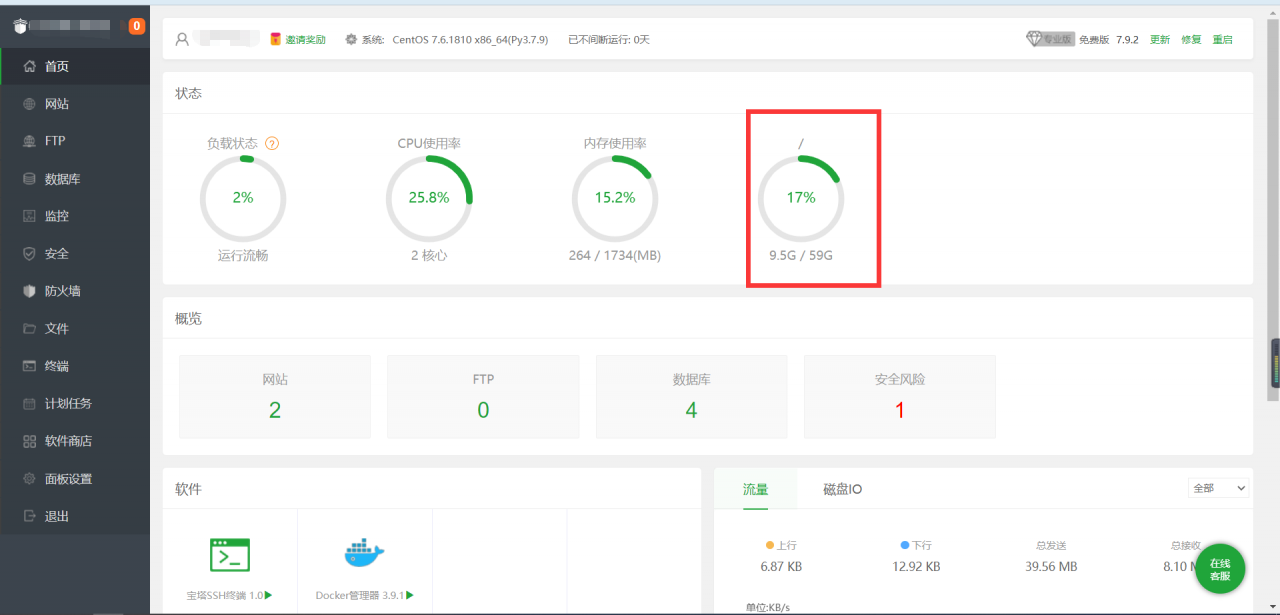Click the 9.5G / 59G disk text
1280x615 pixels.
[x=801, y=256]
